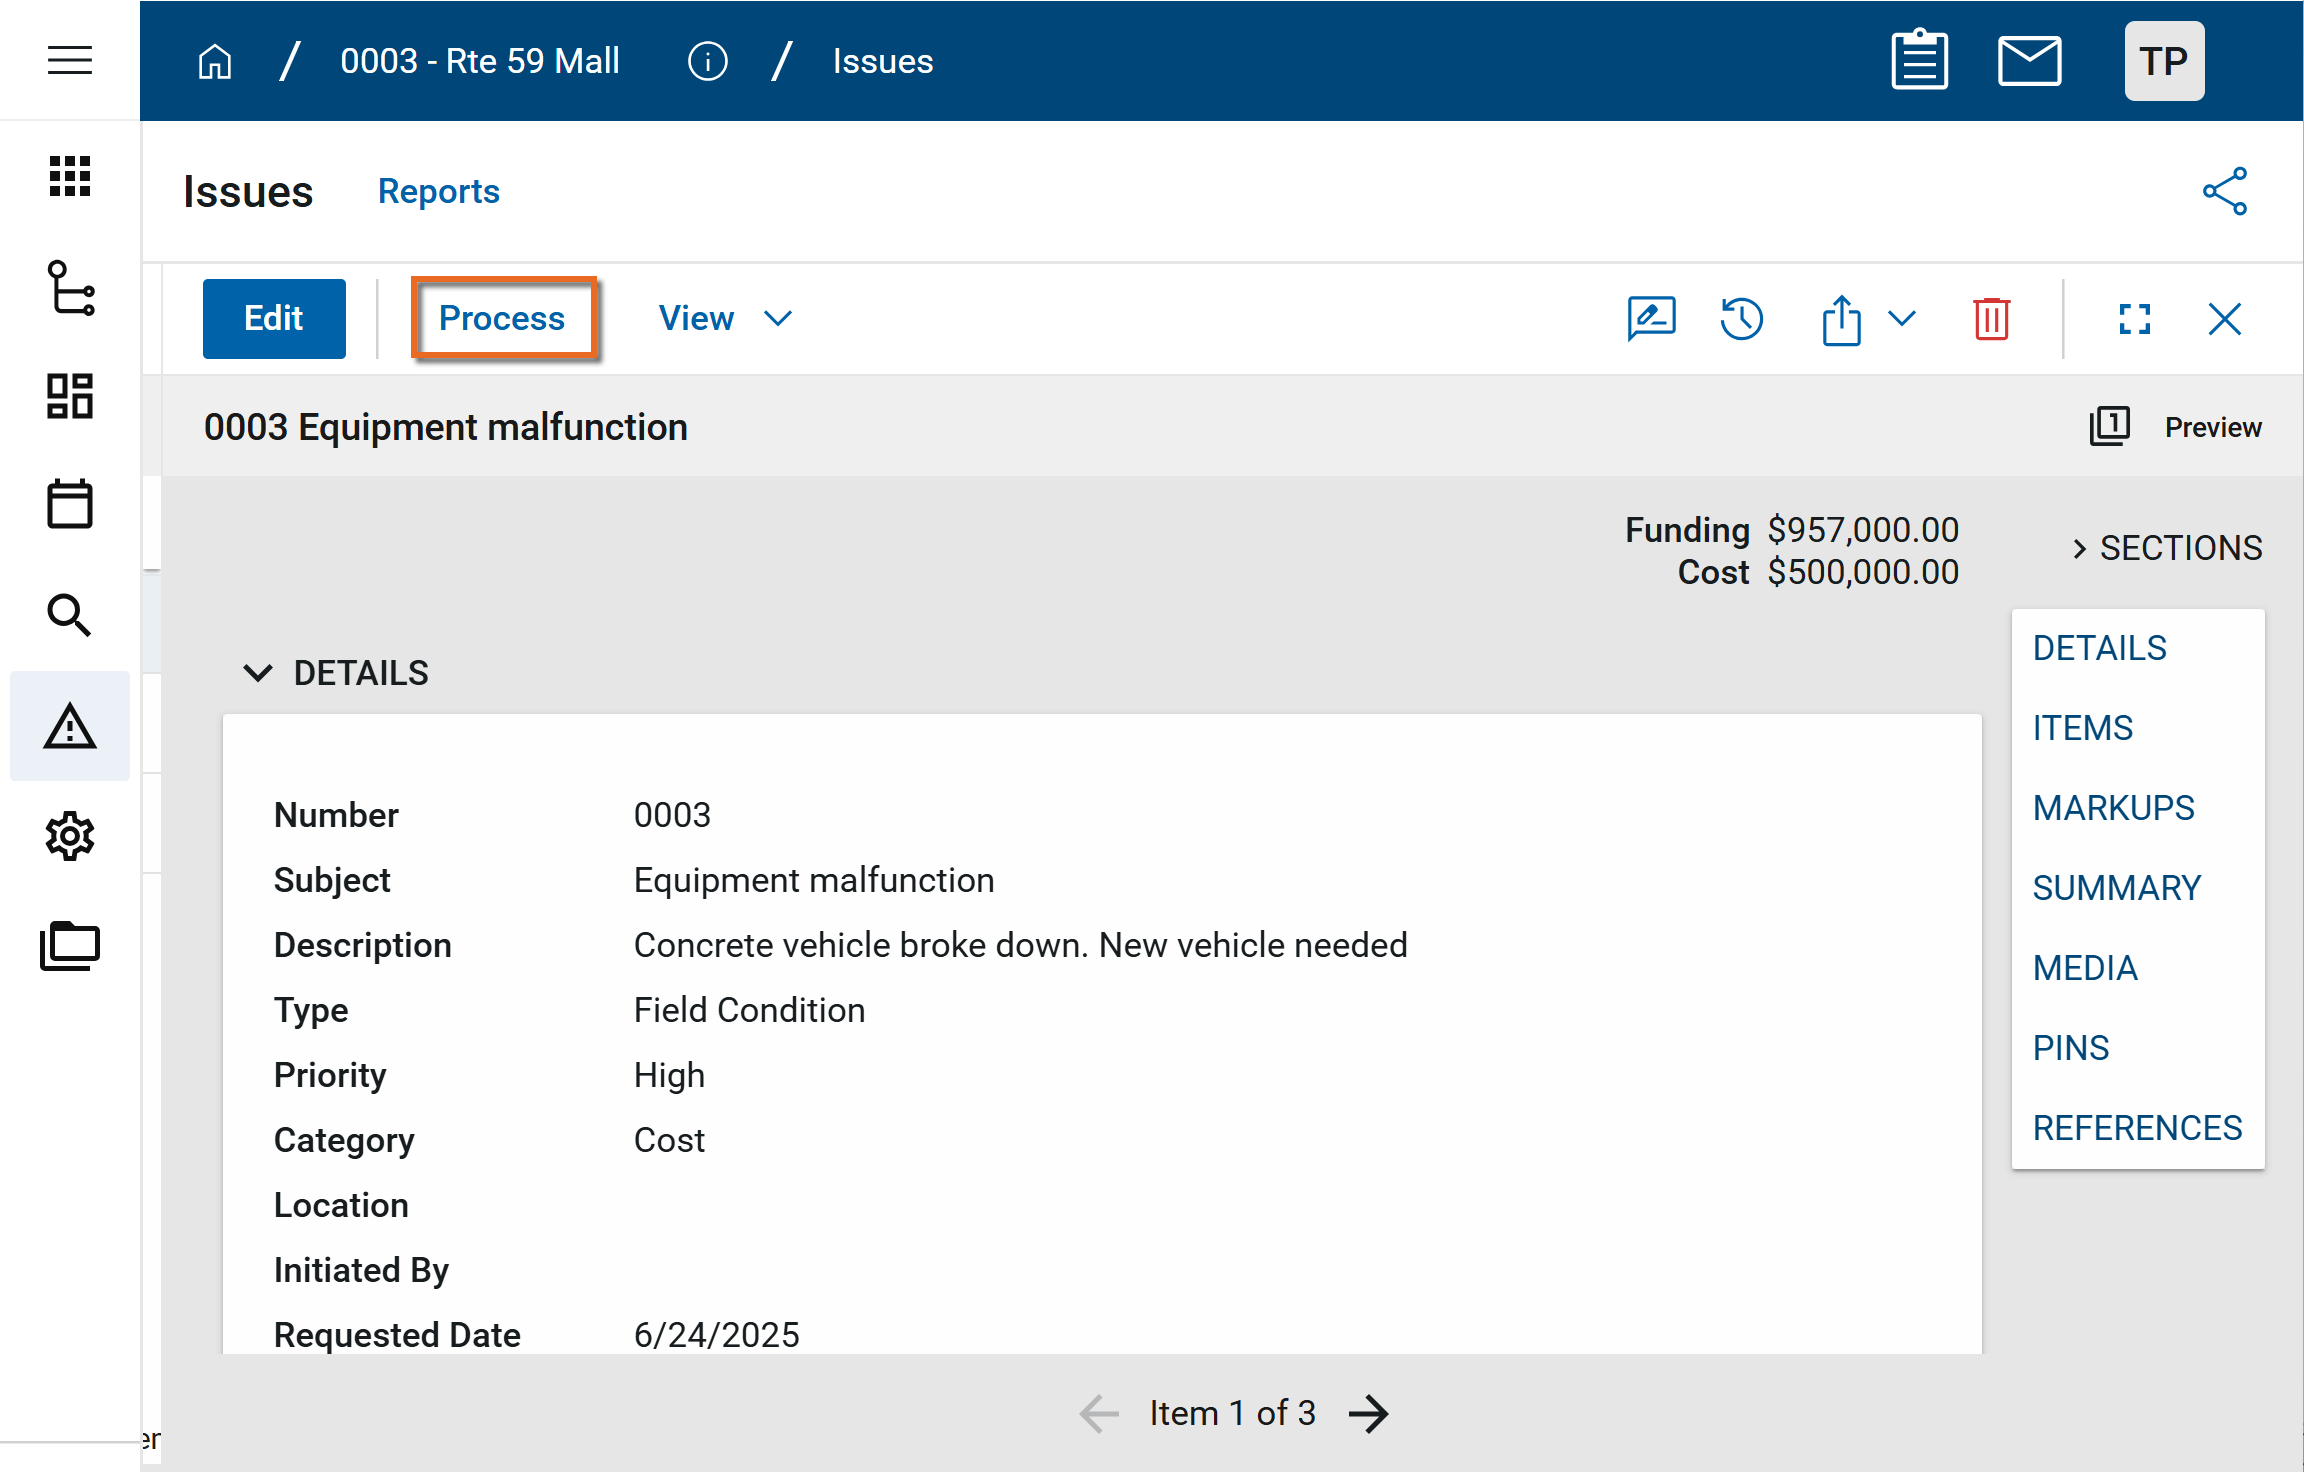Open the settings gear icon
The width and height of the screenshot is (2304, 1472).
coord(69,836)
